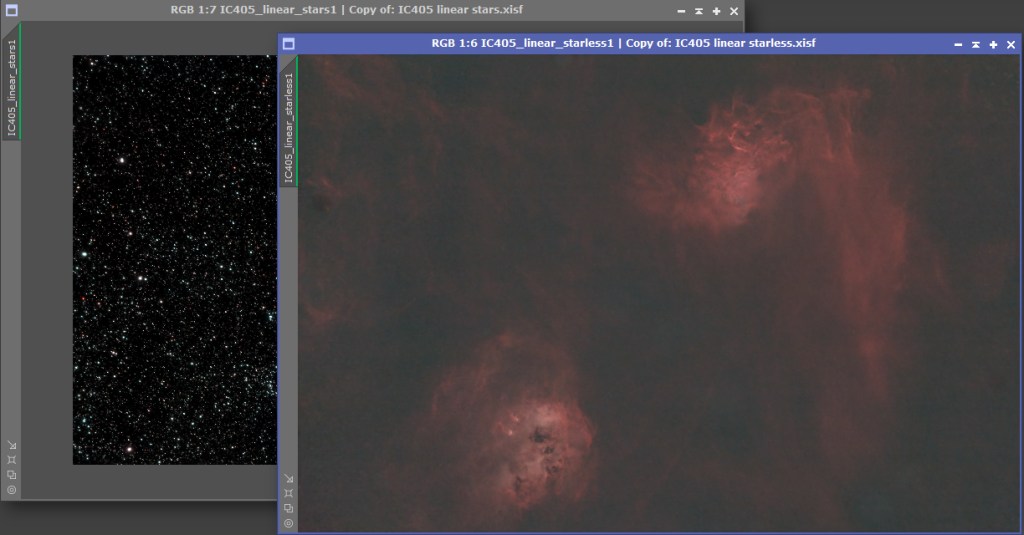Click the four-corner frame icon in the stars window
The height and width of the screenshot is (535, 1024).
[x=12, y=460]
